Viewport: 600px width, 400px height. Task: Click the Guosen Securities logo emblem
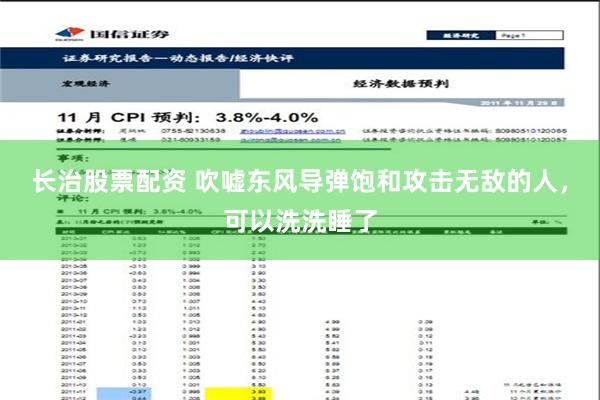coord(70,34)
